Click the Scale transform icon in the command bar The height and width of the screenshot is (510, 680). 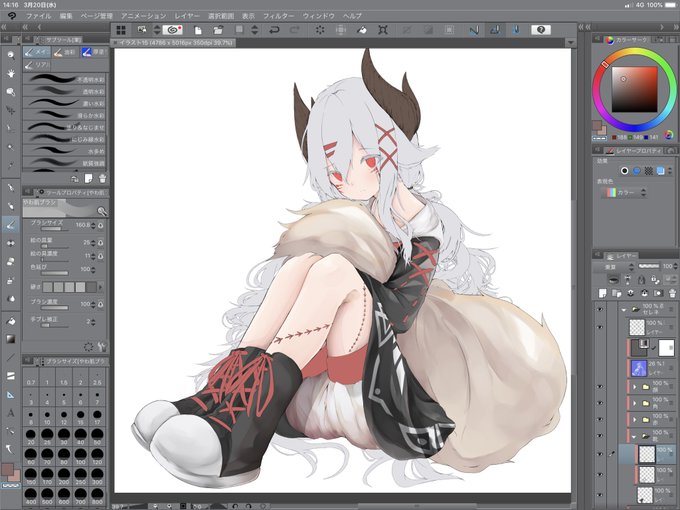coord(383,30)
